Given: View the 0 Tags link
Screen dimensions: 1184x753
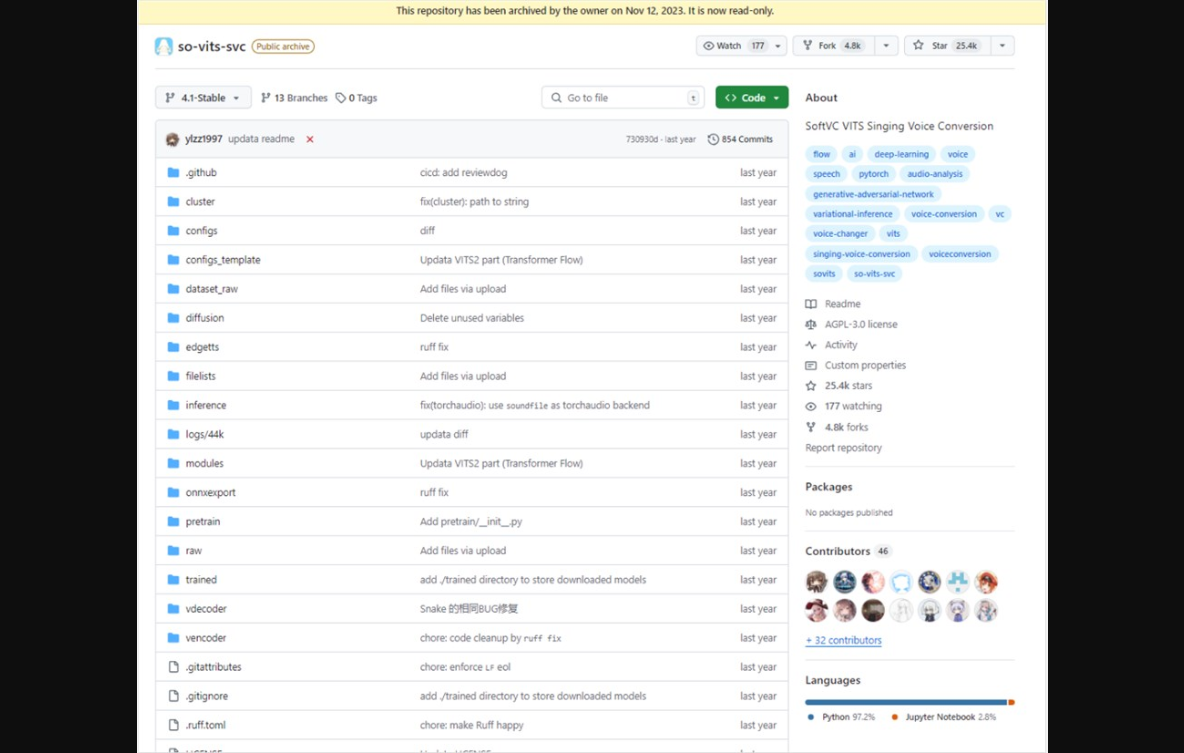Looking at the screenshot, I should [356, 97].
